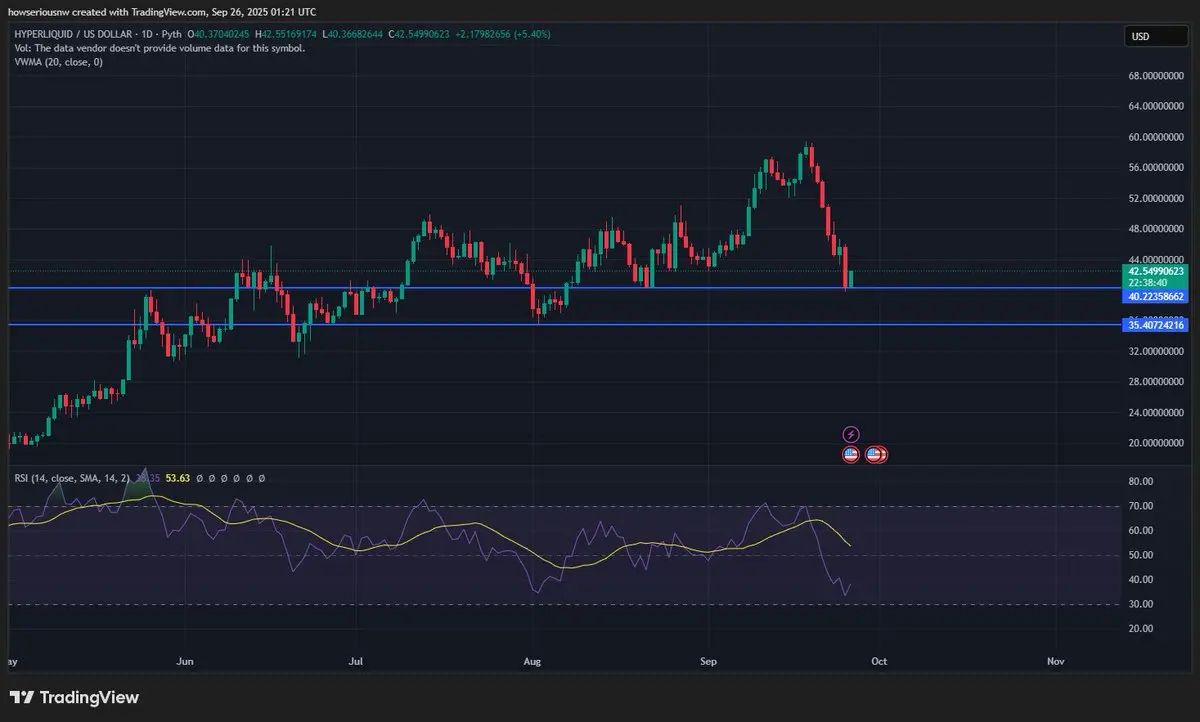The width and height of the screenshot is (1200, 722).
Task: Click the front US flag icon of the overlapping pair
Action: point(873,454)
